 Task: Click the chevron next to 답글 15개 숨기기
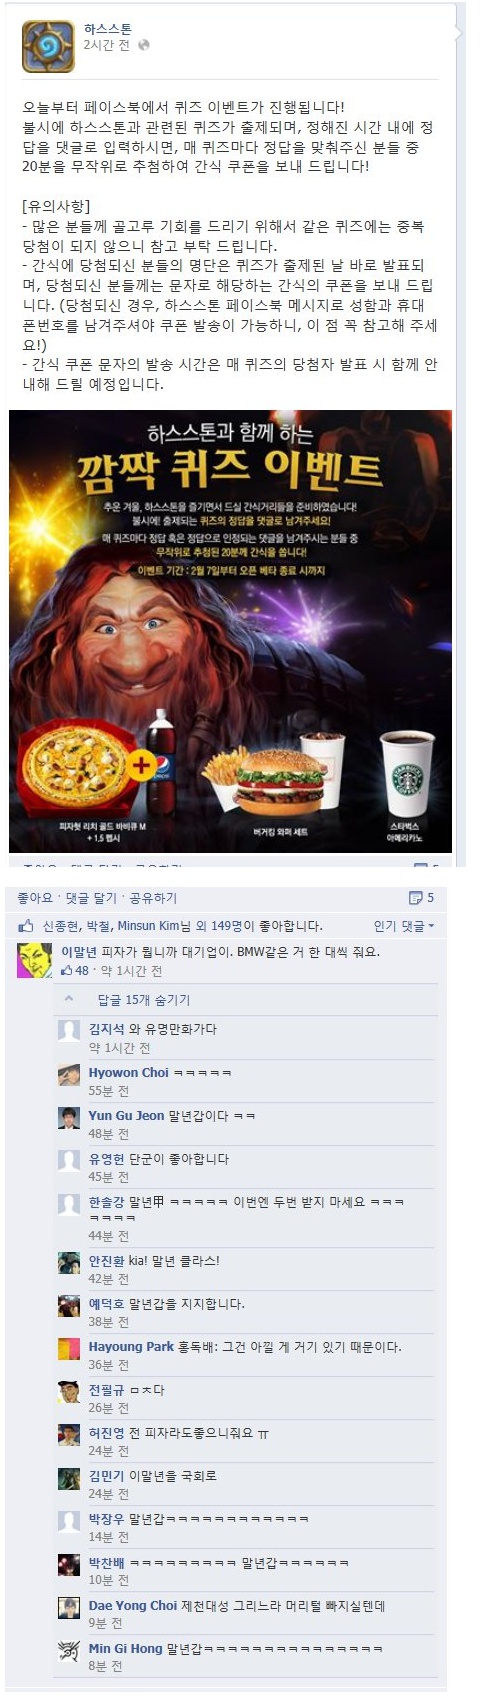(69, 999)
